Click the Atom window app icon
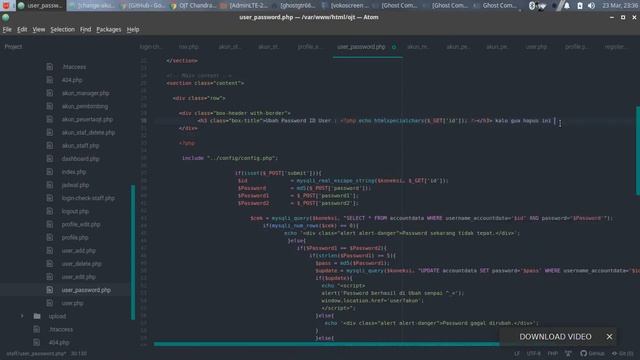This screenshot has width=640, height=360. tap(6, 18)
